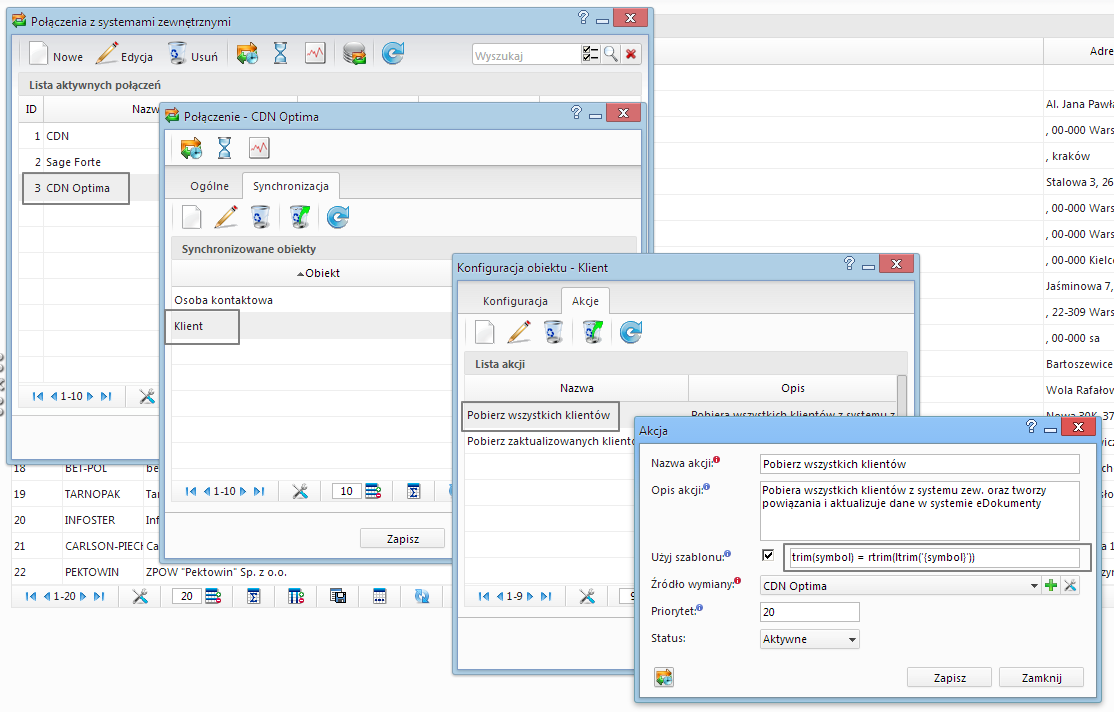Click the Priorytet field showing 20
This screenshot has height=712, width=1114.
tap(810, 612)
